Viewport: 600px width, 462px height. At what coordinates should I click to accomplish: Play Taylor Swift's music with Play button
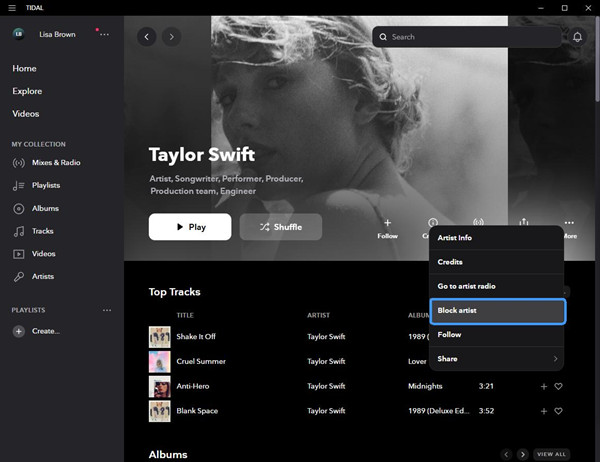(190, 227)
